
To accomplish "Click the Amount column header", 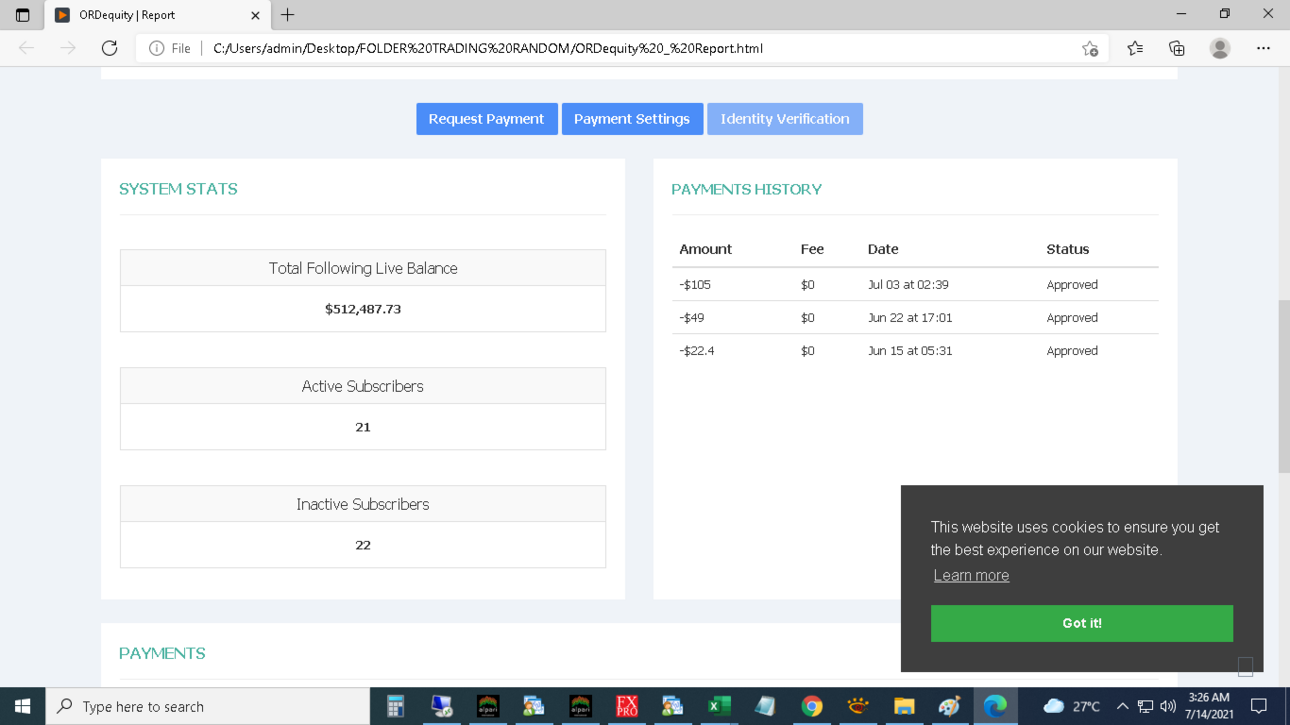I will click(705, 249).
